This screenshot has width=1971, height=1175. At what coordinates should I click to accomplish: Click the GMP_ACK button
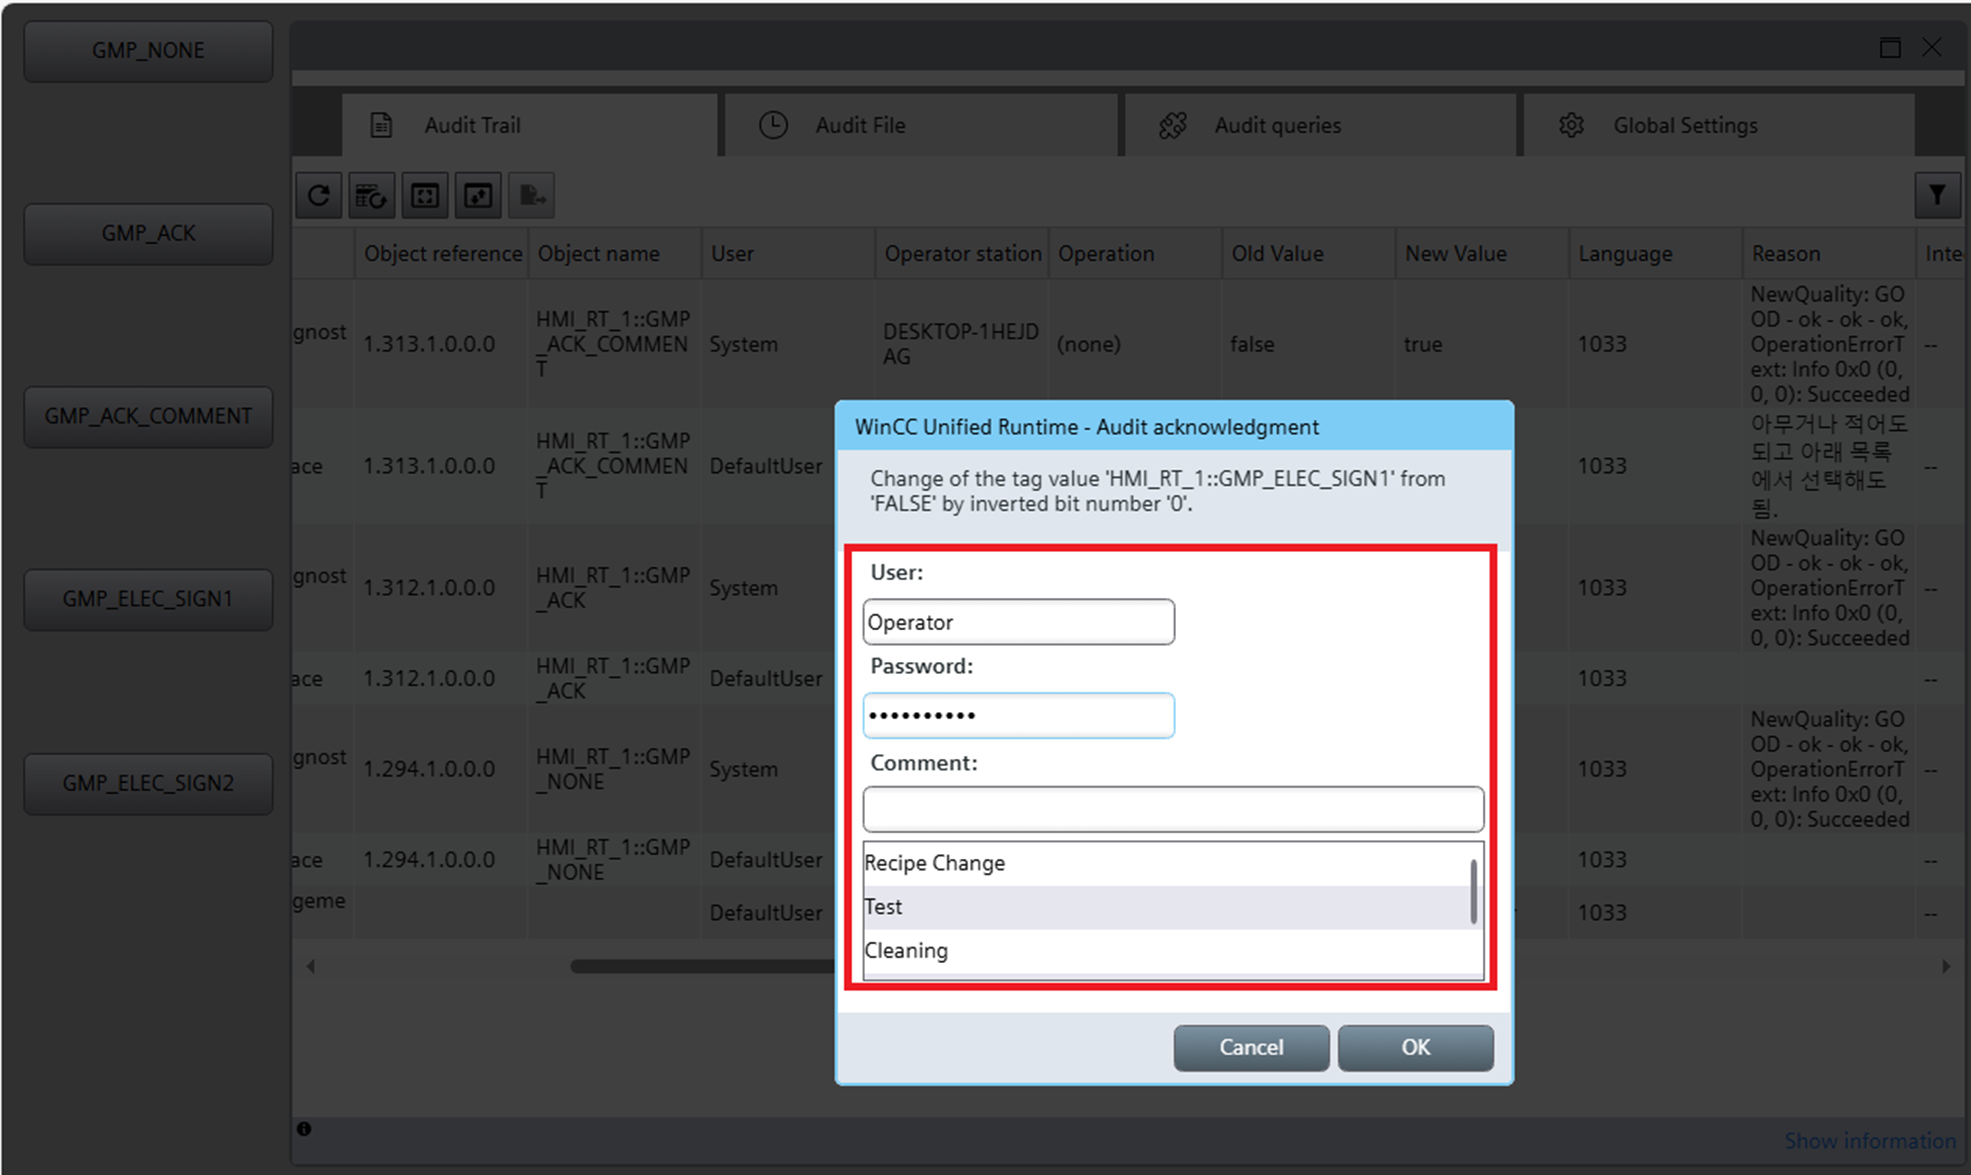148,233
